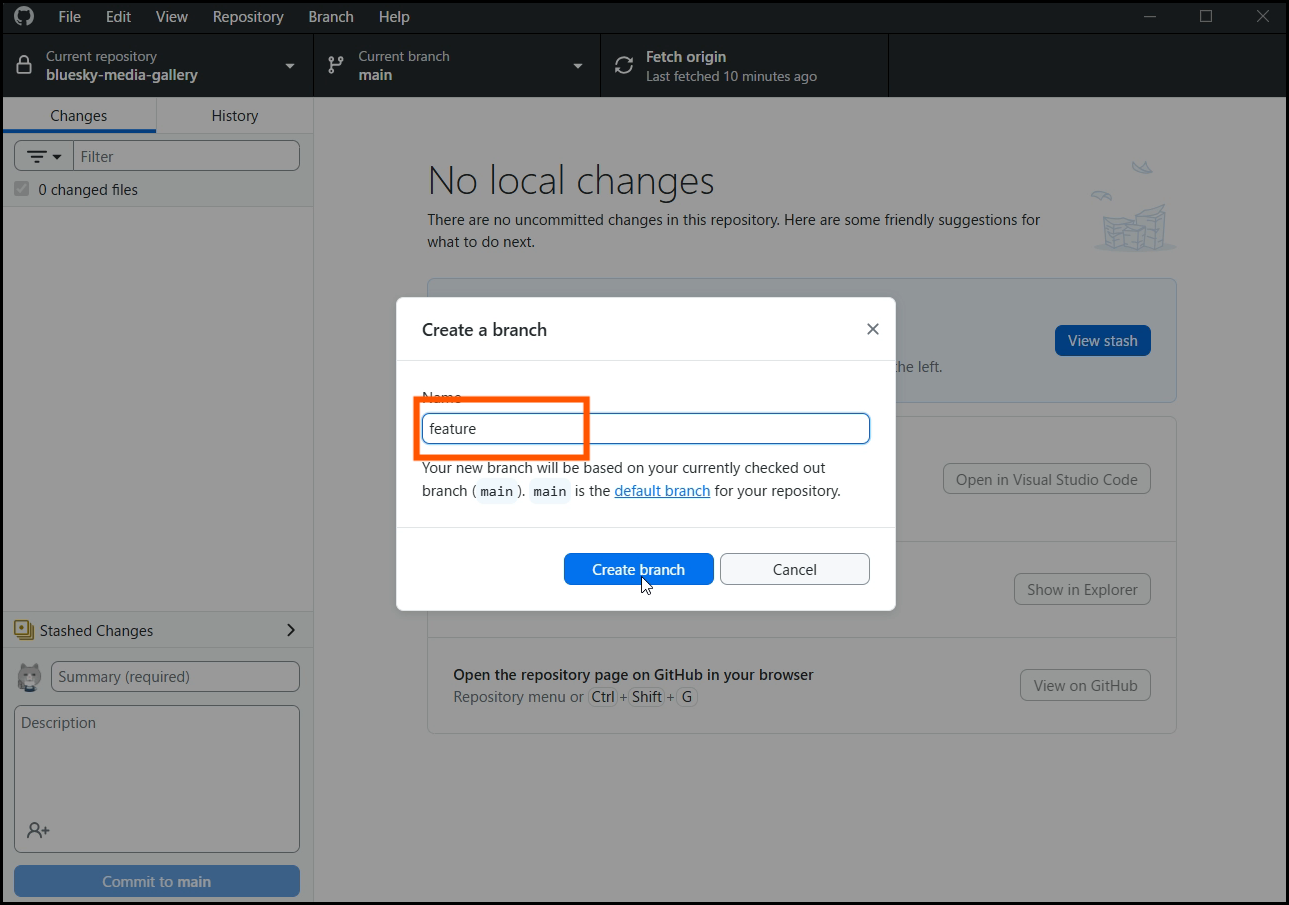Click the GitHub logo icon in the title bar
This screenshot has height=905, width=1289.
click(x=24, y=16)
